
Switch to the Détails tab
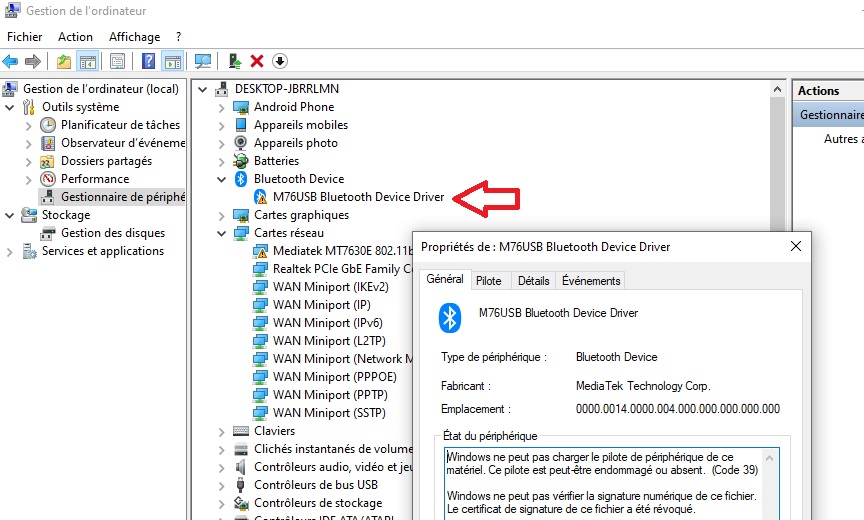coord(533,281)
